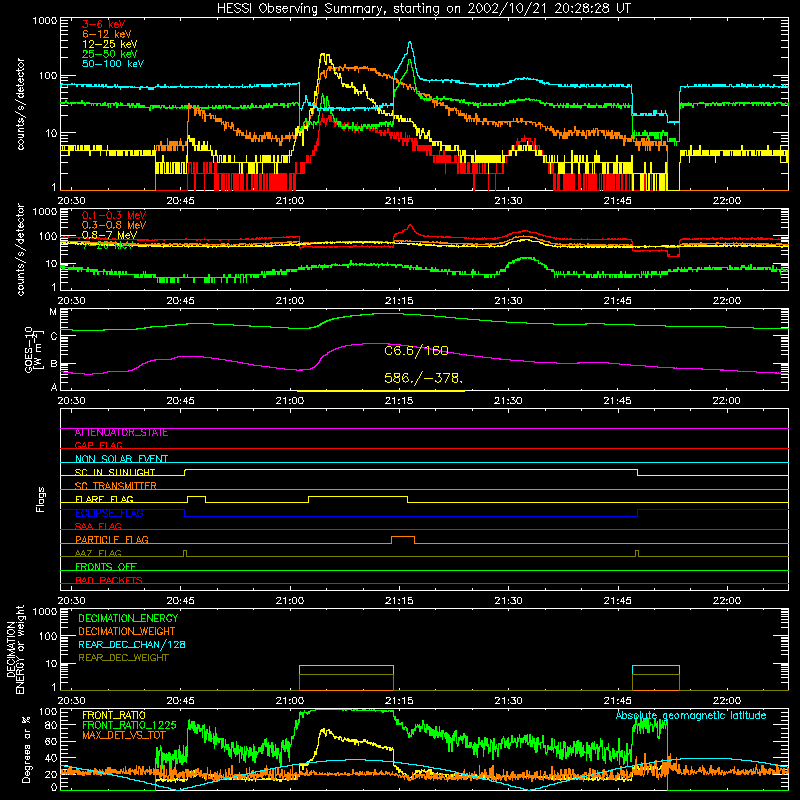
Task: Click the DECIMATION_ENERGY legend label
Action: [x=128, y=618]
